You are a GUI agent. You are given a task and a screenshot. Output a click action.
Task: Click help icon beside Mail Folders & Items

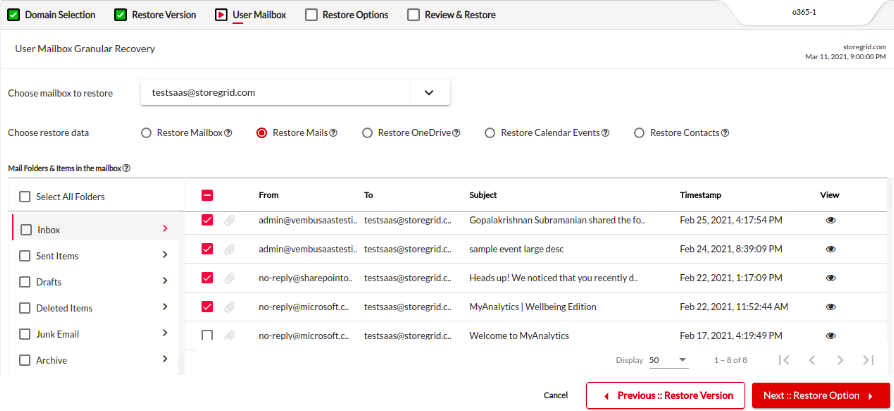pyautogui.click(x=127, y=168)
